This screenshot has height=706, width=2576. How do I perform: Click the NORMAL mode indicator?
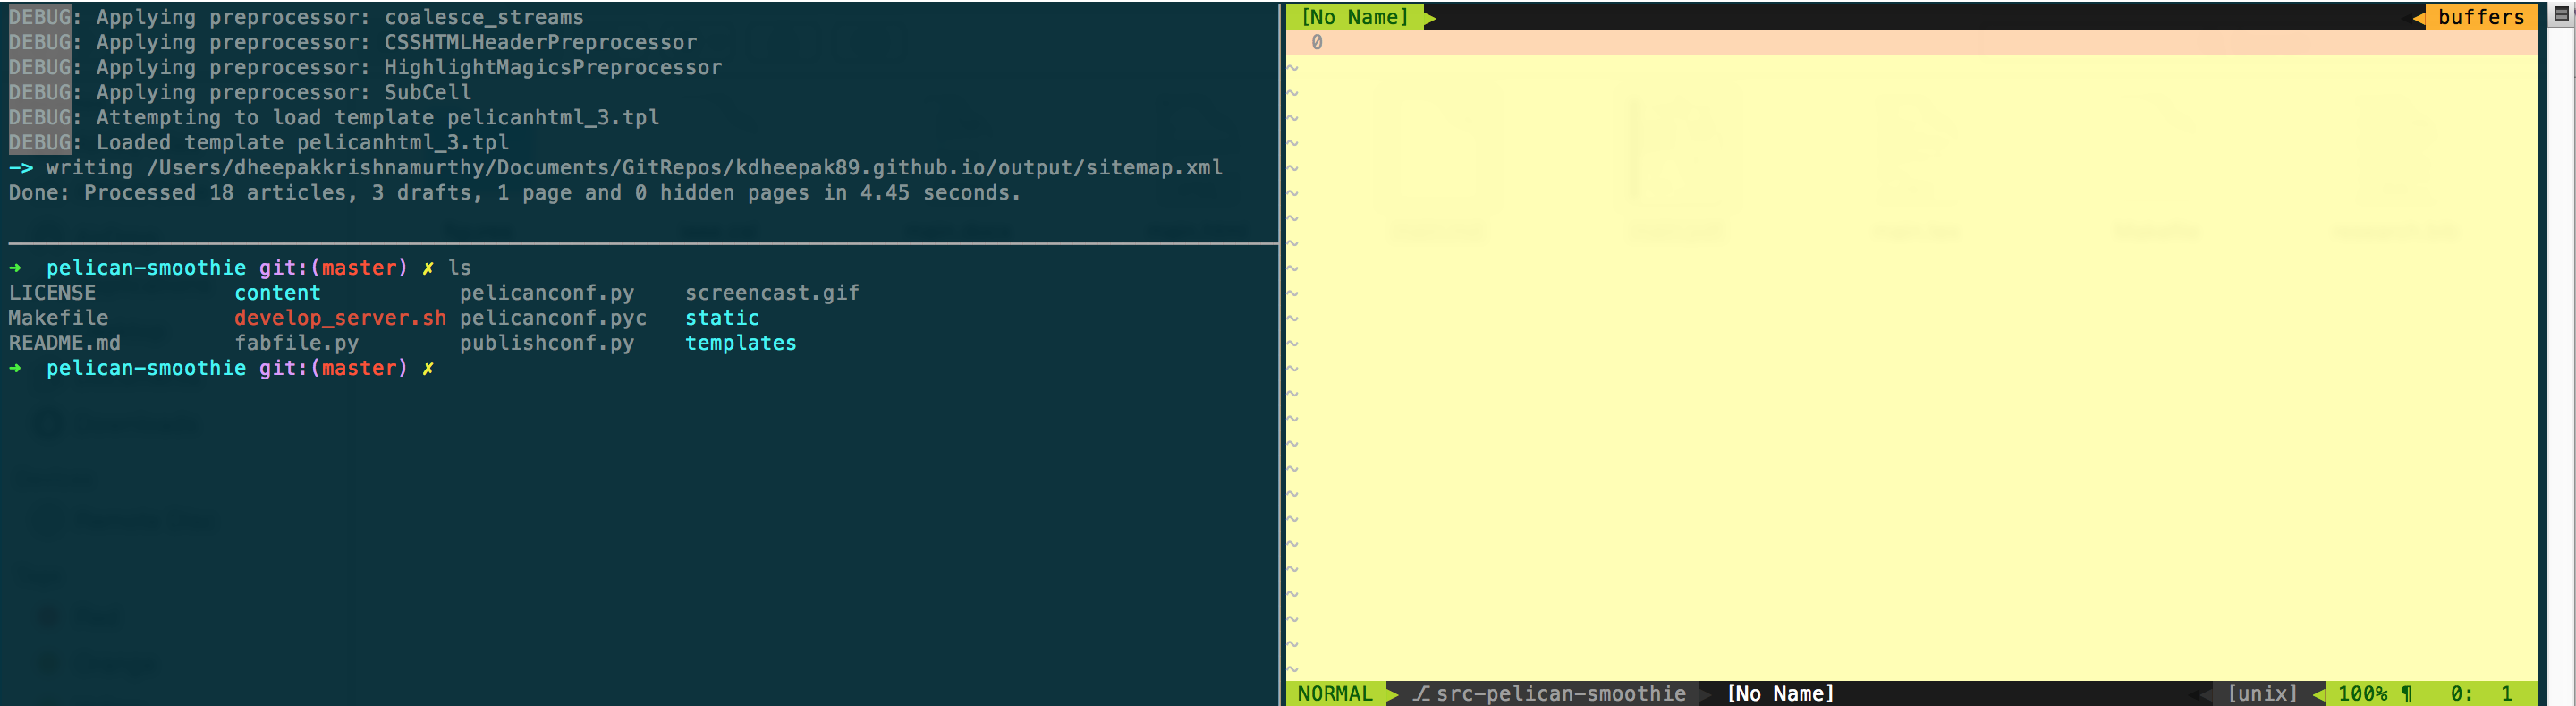click(1334, 693)
